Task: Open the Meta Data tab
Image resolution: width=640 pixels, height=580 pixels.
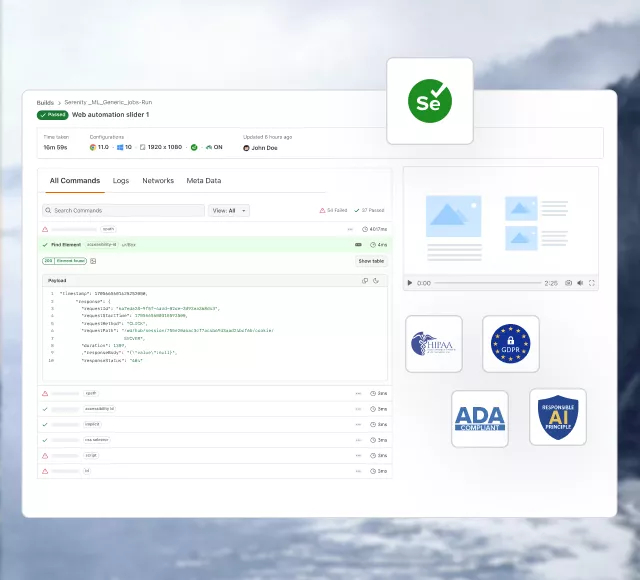Action: point(204,180)
